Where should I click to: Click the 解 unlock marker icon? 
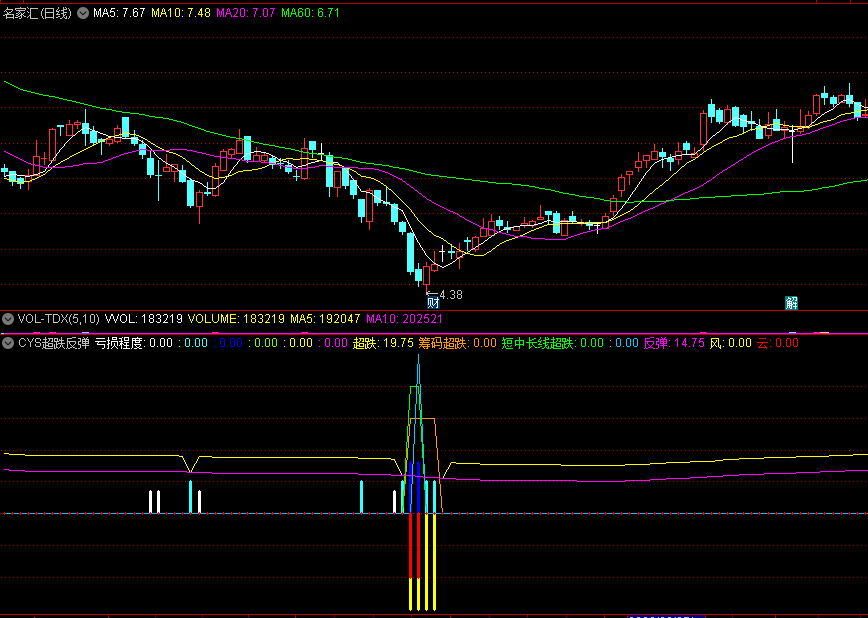click(792, 303)
